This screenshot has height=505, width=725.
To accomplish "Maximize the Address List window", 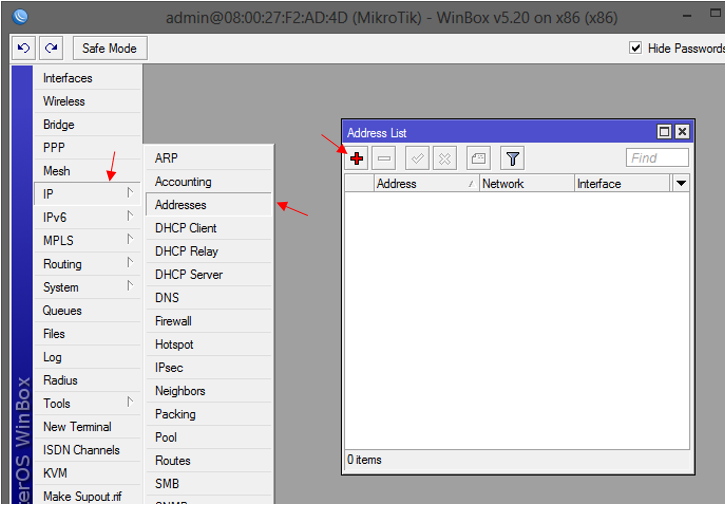I will click(x=664, y=132).
